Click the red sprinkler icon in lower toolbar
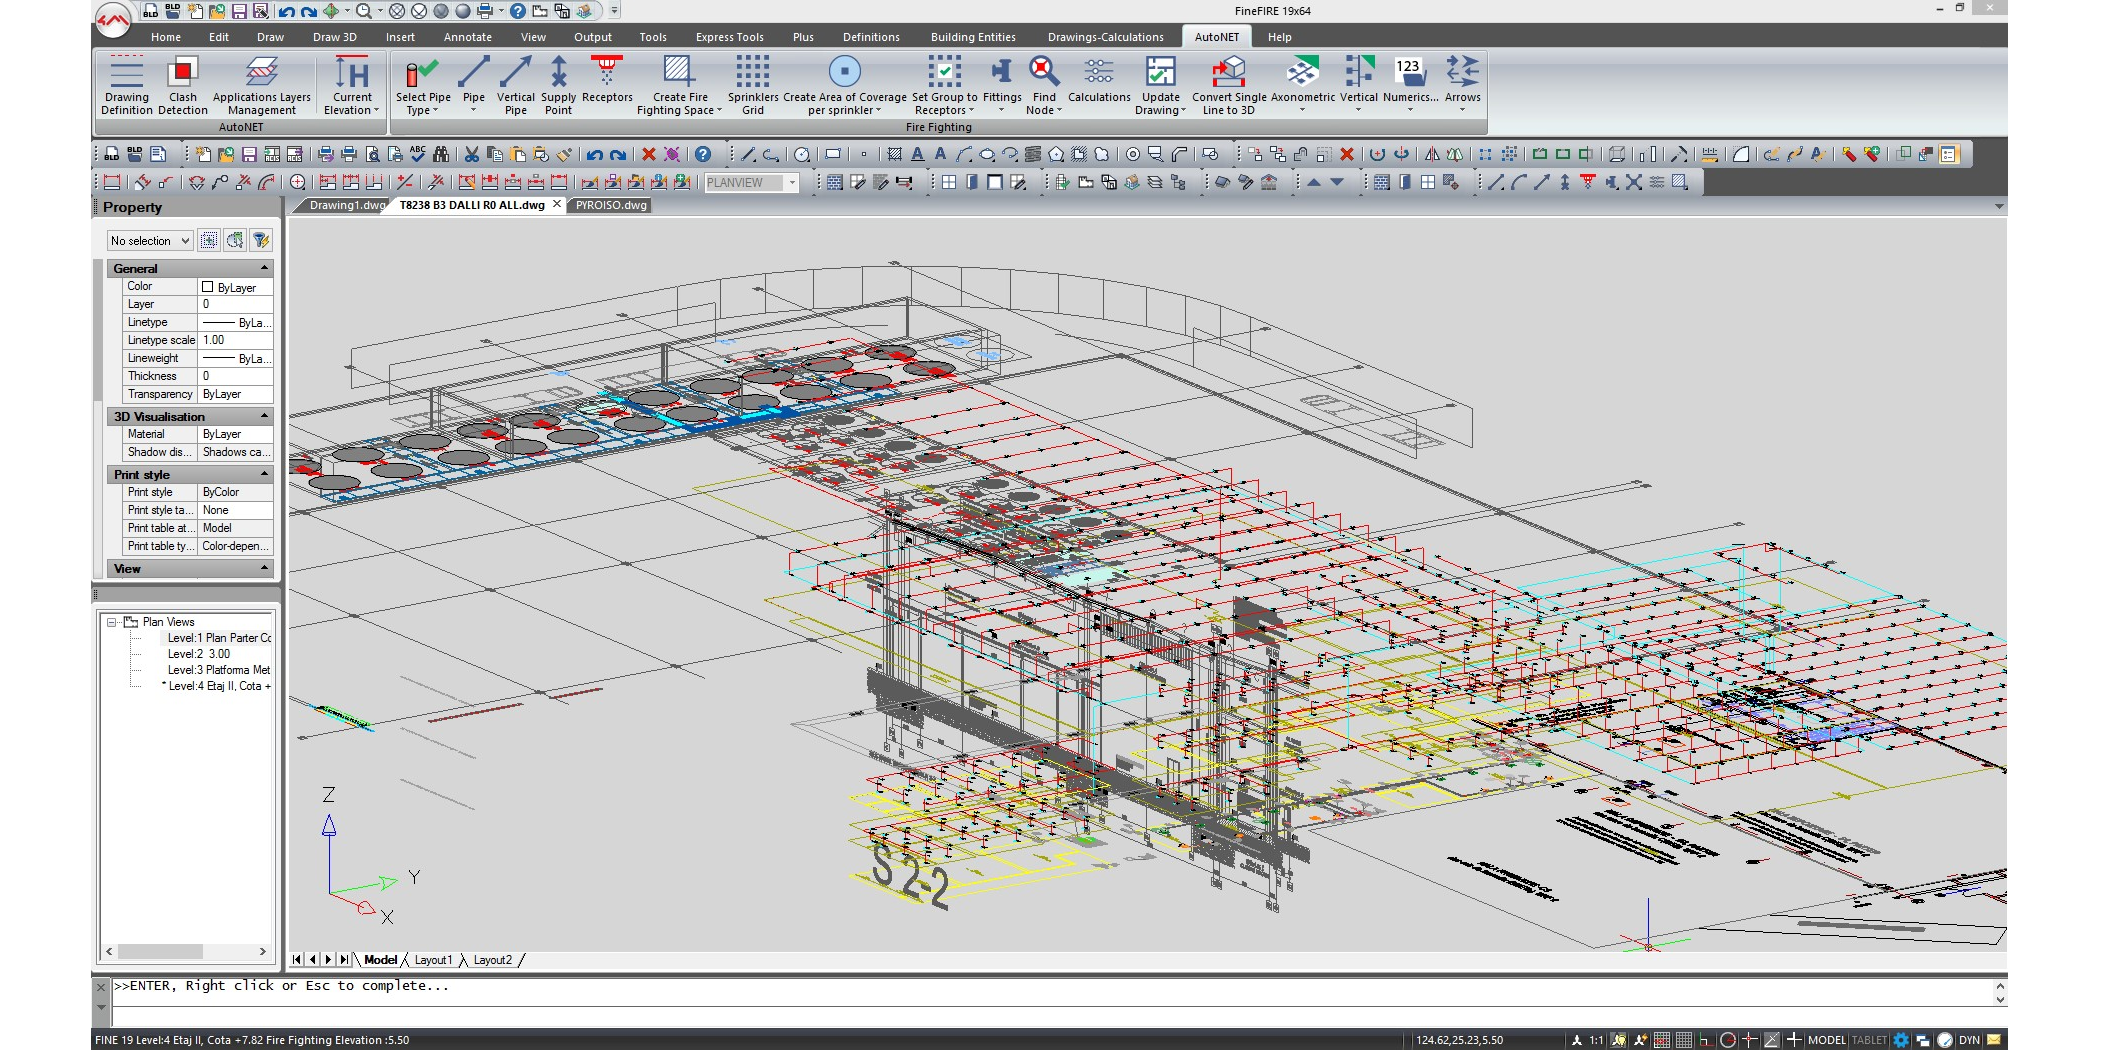 [x=1587, y=182]
